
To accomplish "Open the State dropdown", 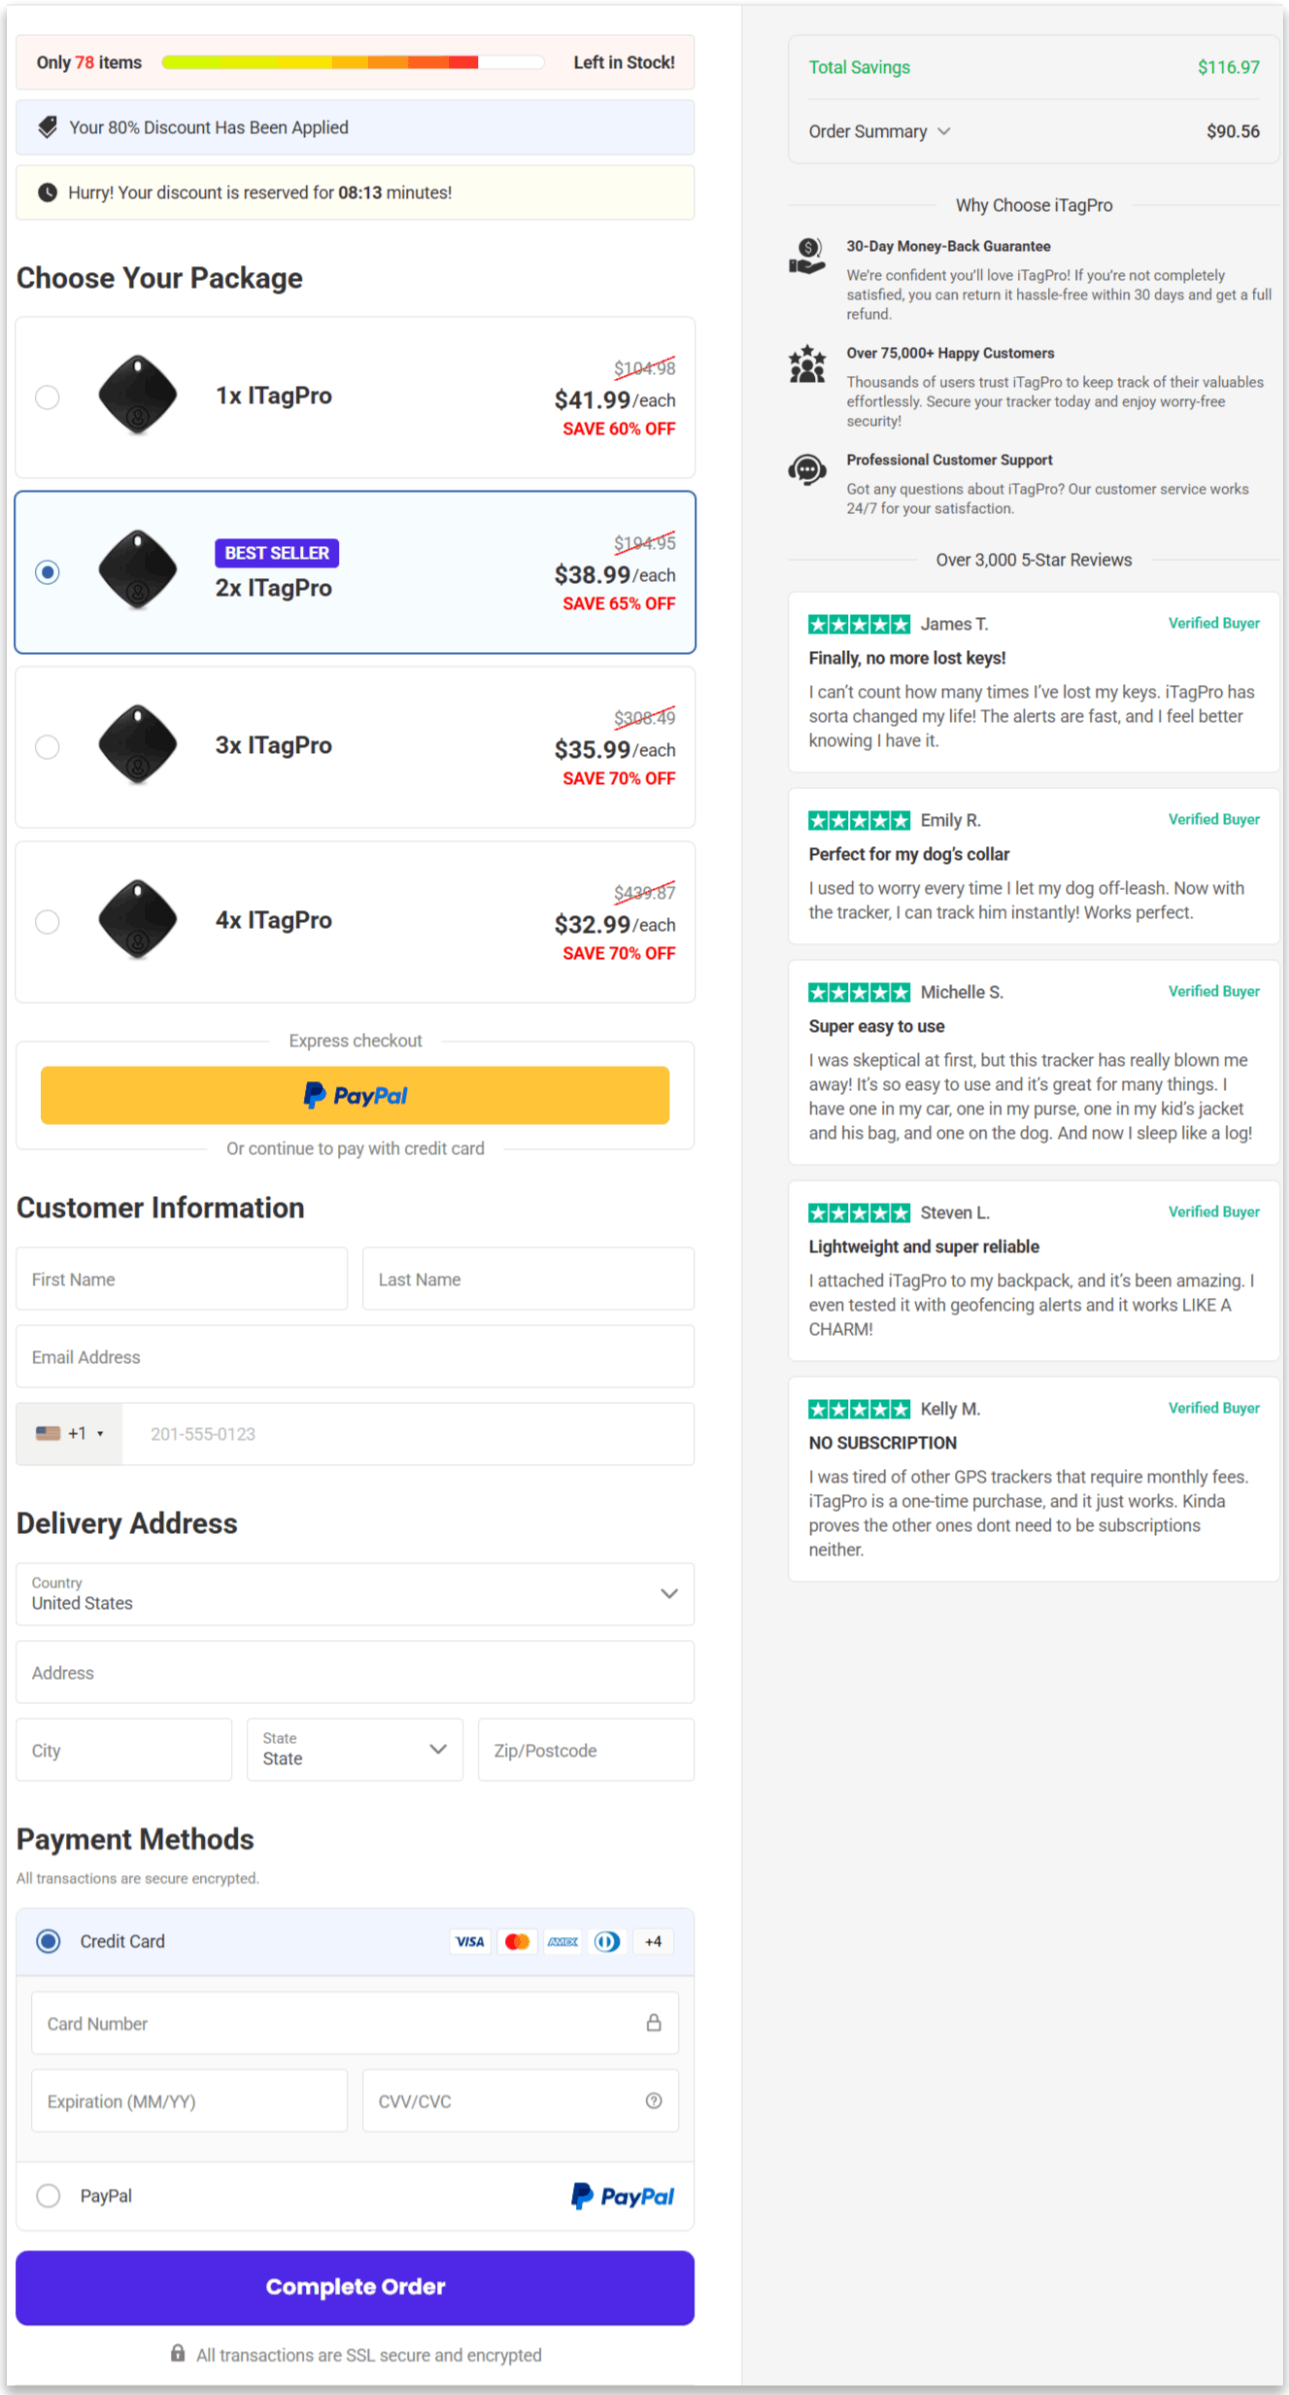I will [355, 1750].
